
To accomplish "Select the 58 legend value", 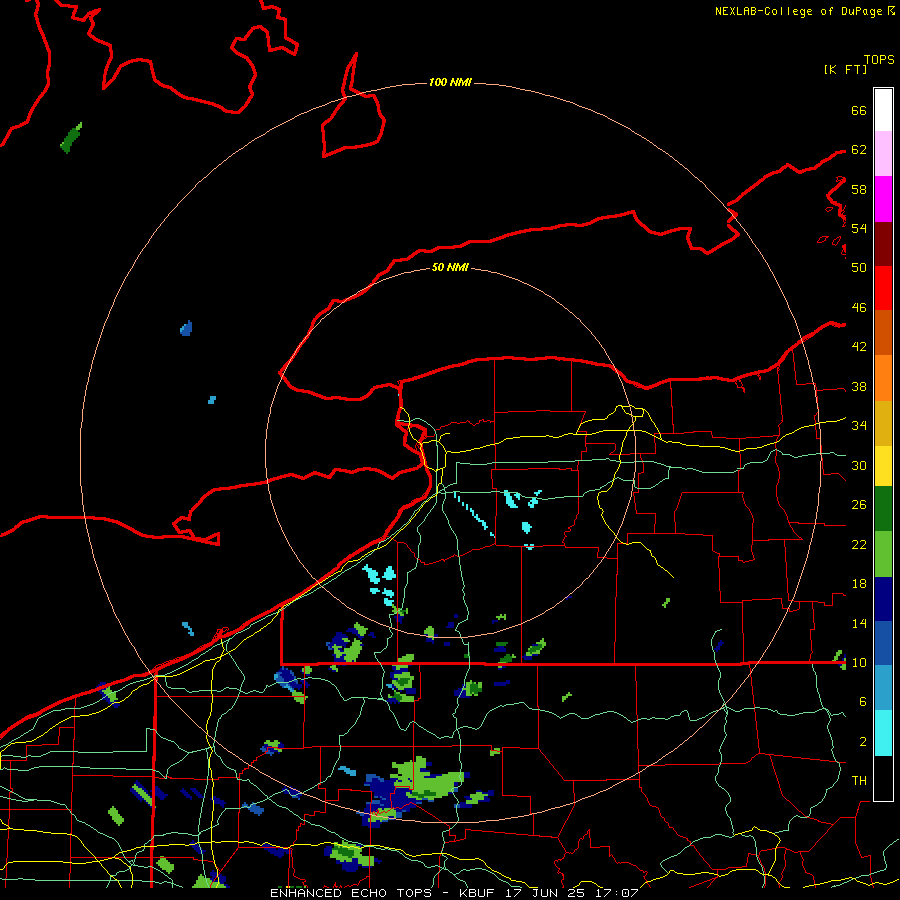I will [859, 189].
